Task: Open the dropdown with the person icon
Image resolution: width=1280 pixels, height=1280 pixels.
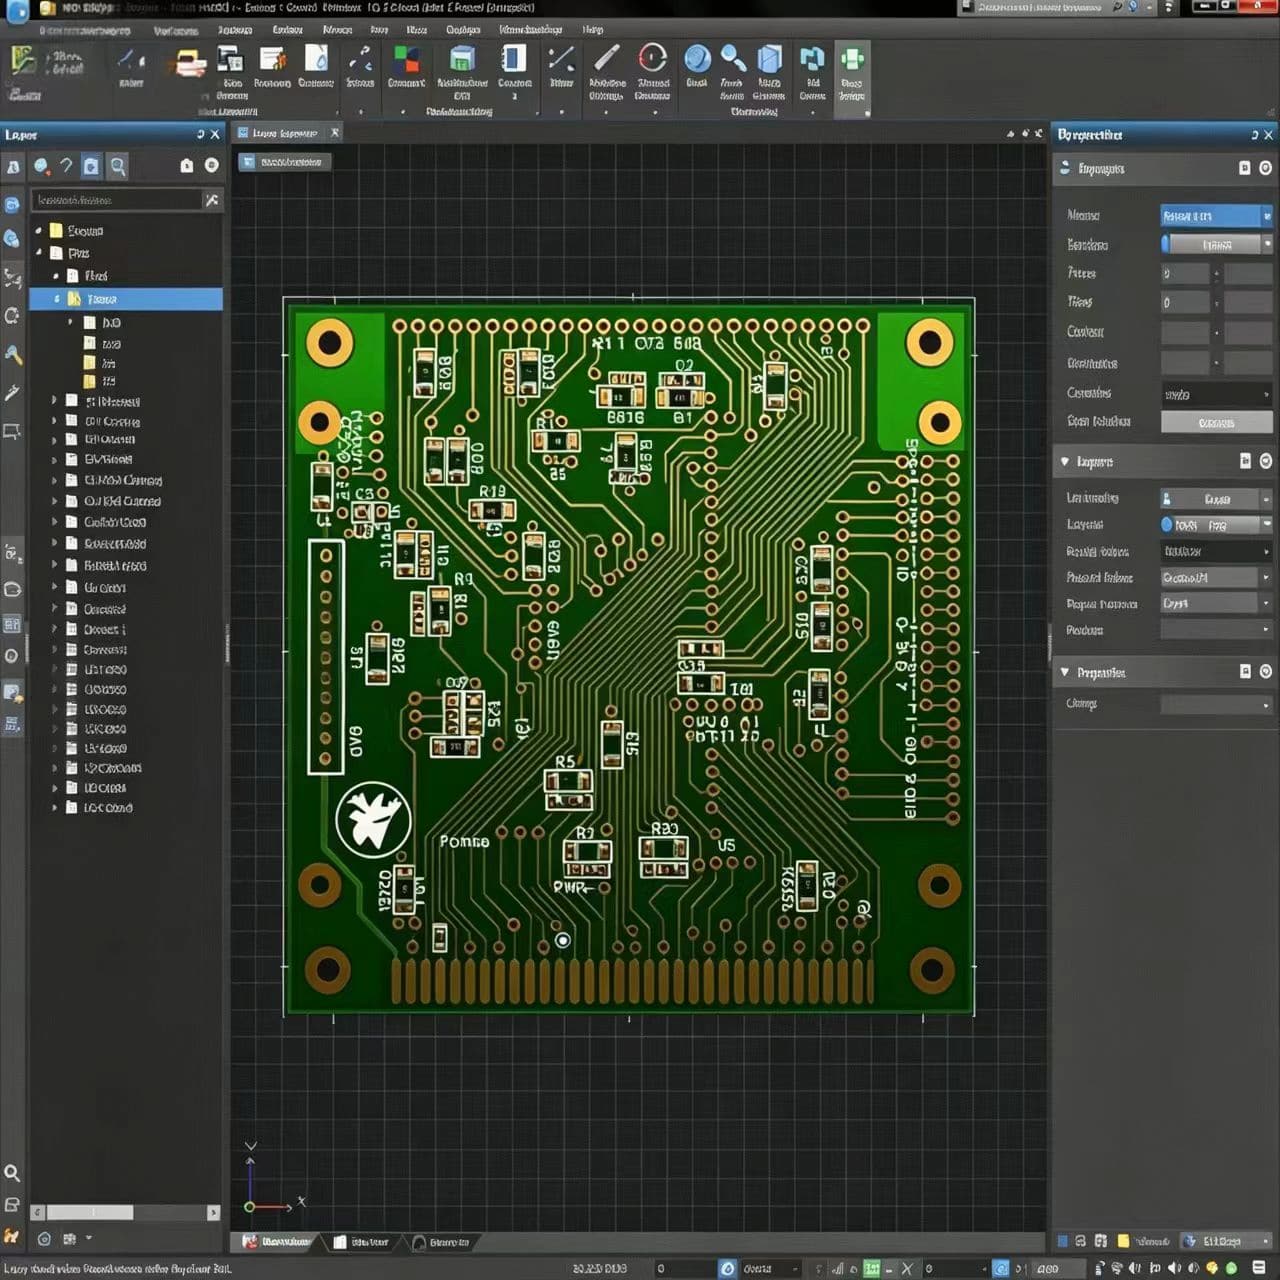Action: 1216,498
